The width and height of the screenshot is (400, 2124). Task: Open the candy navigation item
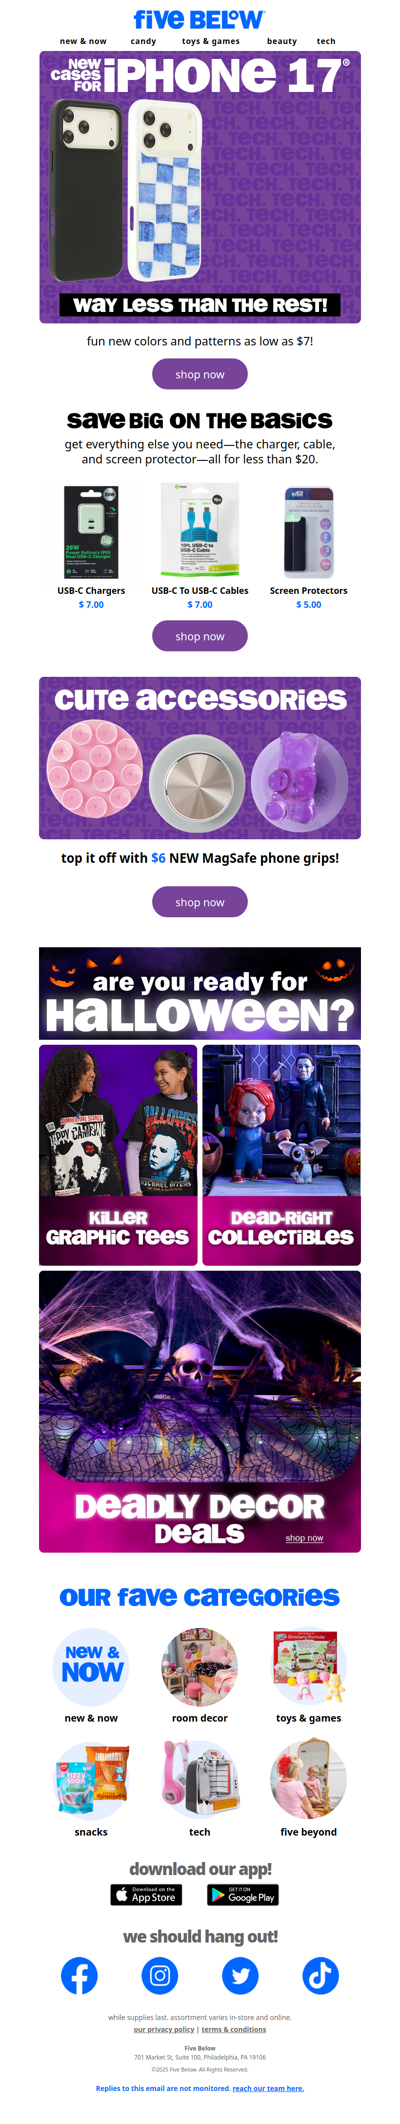point(143,41)
